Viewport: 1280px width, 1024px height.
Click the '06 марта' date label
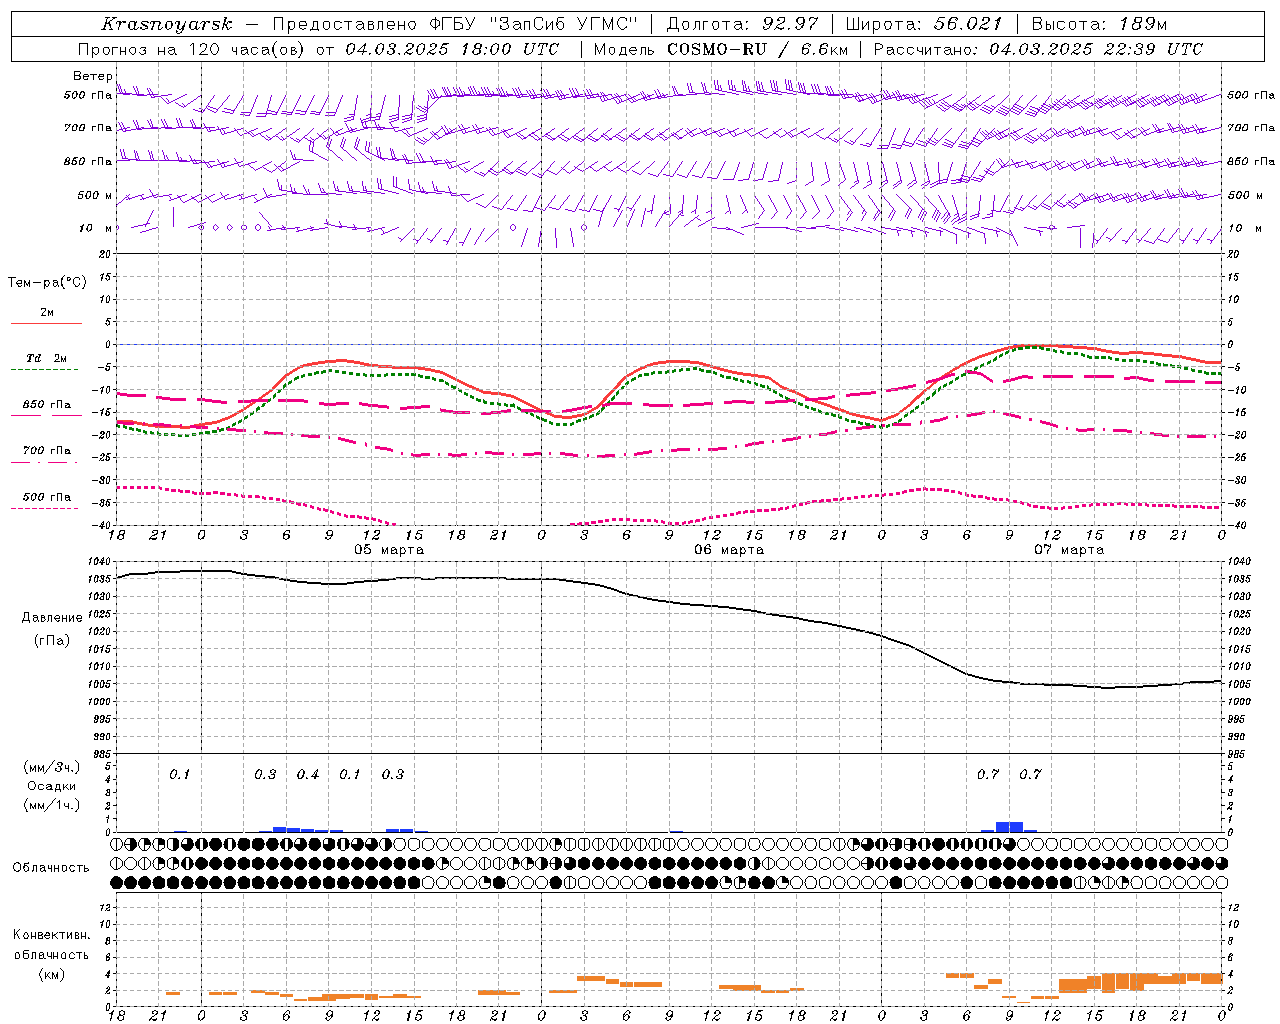click(x=729, y=550)
